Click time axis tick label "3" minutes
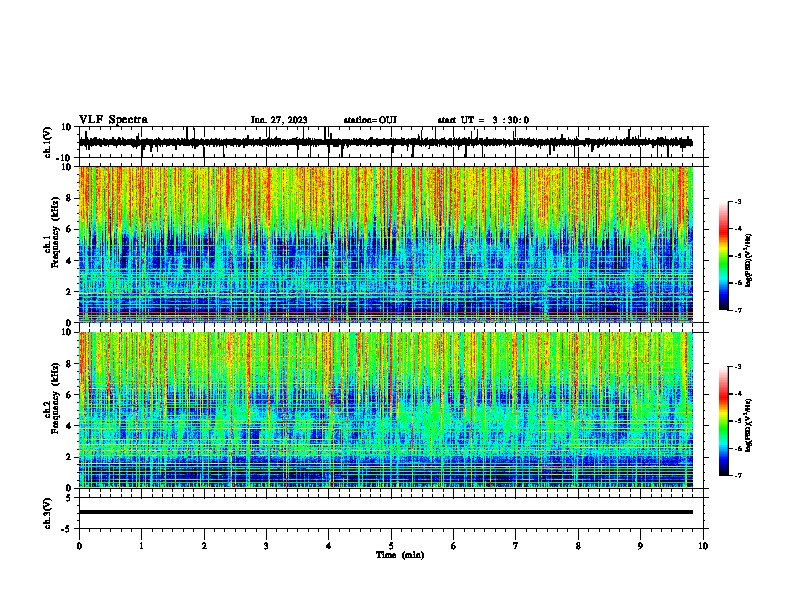This screenshot has height=612, width=792. point(266,546)
